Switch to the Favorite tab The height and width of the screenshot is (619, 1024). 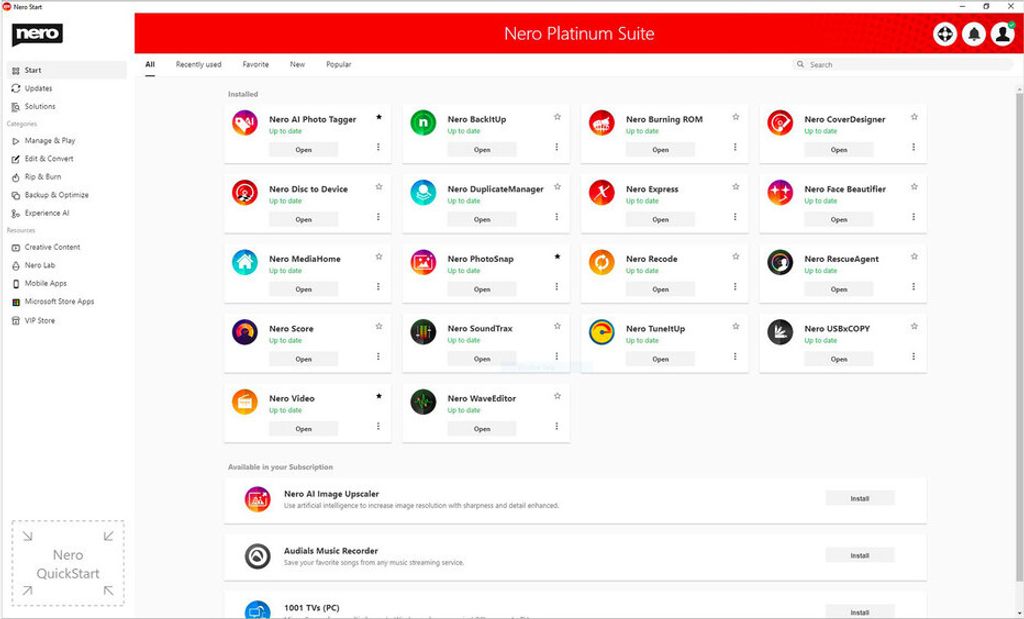click(255, 65)
